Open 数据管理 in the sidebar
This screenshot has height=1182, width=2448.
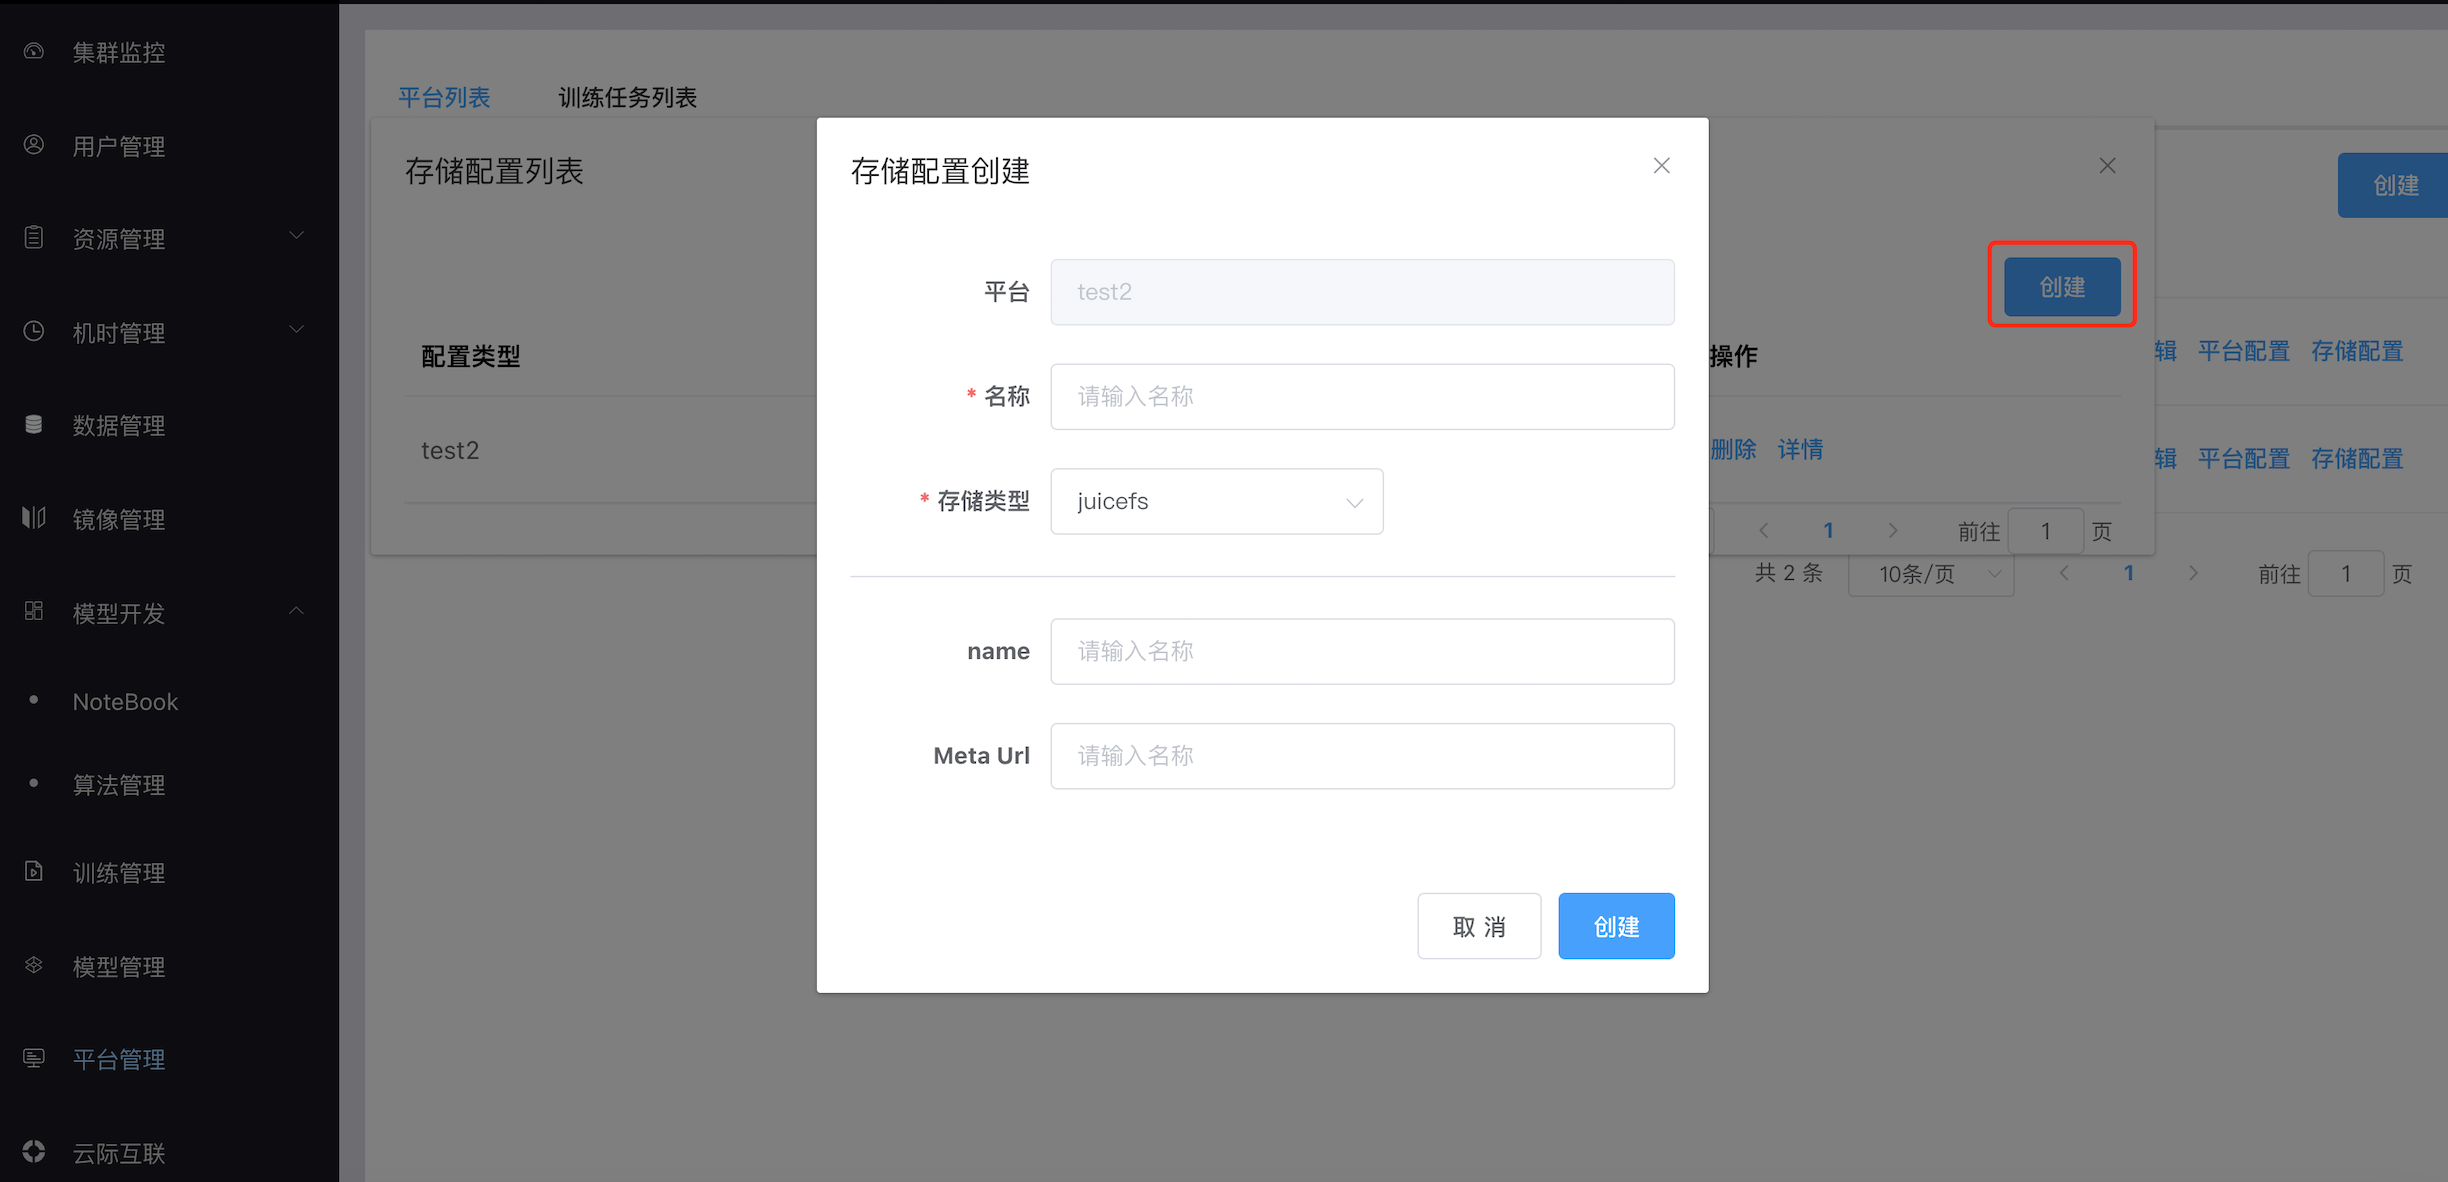pyautogui.click(x=119, y=425)
